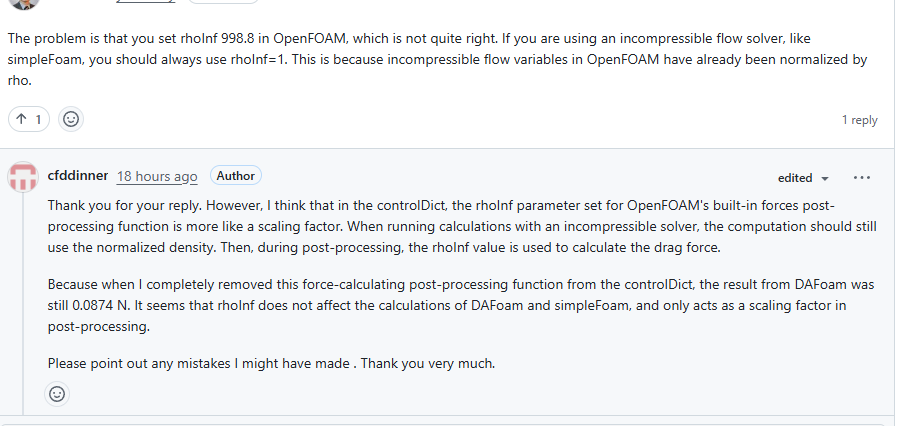Add an emoji reaction to the top comment
This screenshot has width=907, height=426.
pyautogui.click(x=71, y=119)
